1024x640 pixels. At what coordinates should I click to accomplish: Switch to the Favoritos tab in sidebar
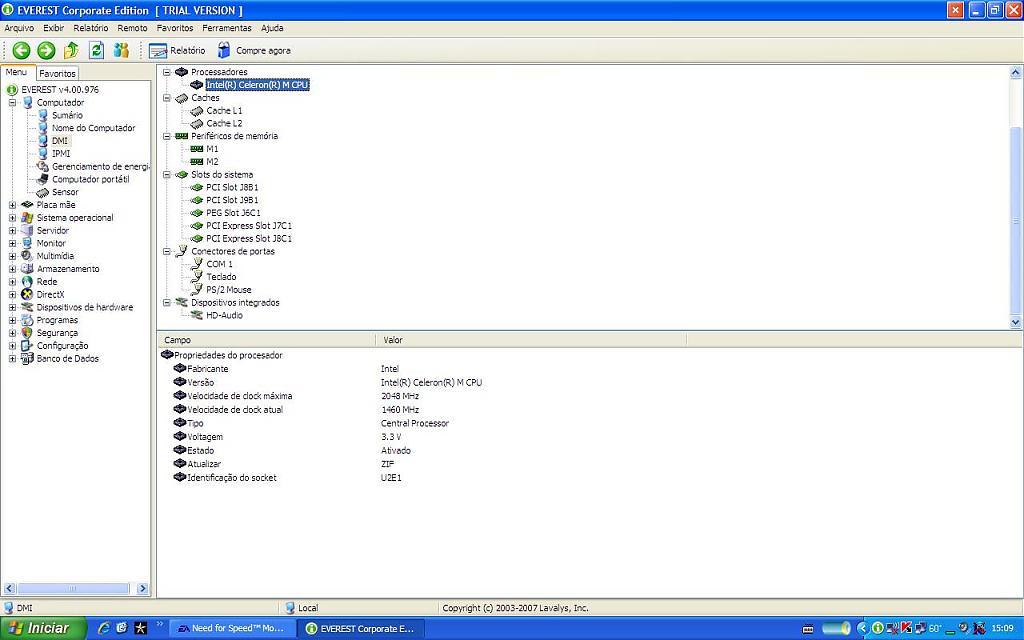(x=57, y=74)
